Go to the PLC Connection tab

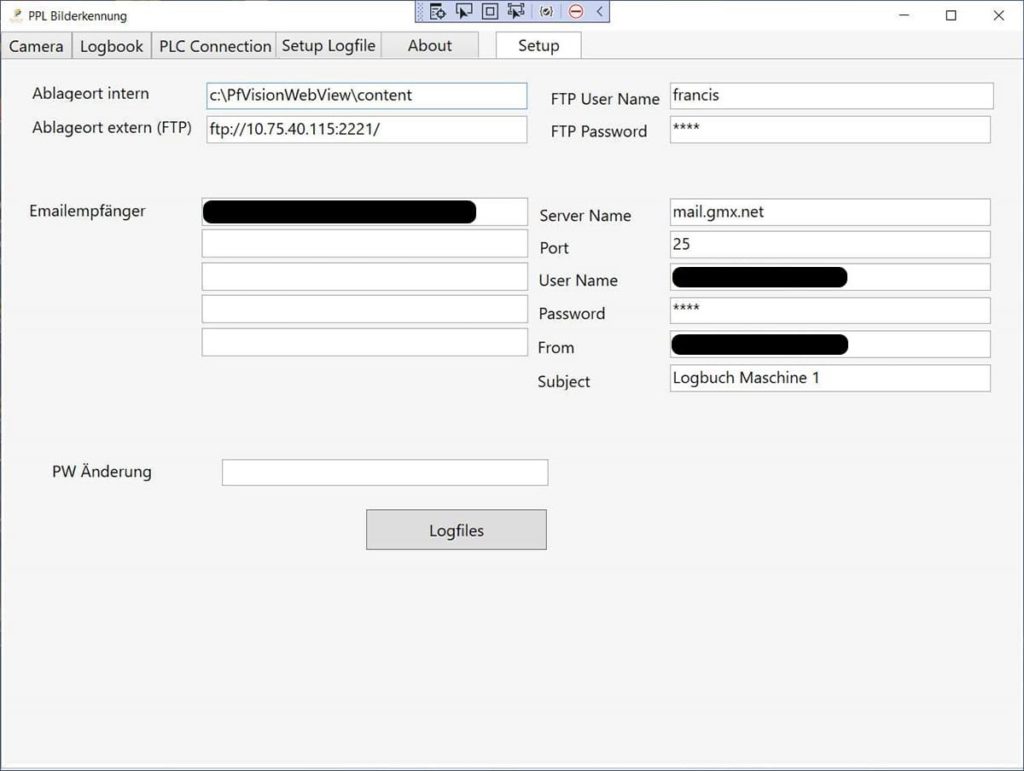pyautogui.click(x=215, y=46)
